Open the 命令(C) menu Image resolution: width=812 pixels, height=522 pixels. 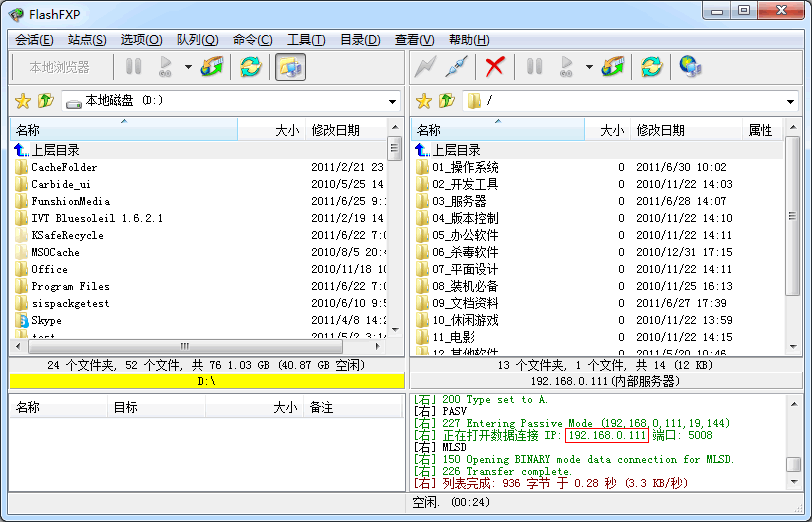pos(252,40)
